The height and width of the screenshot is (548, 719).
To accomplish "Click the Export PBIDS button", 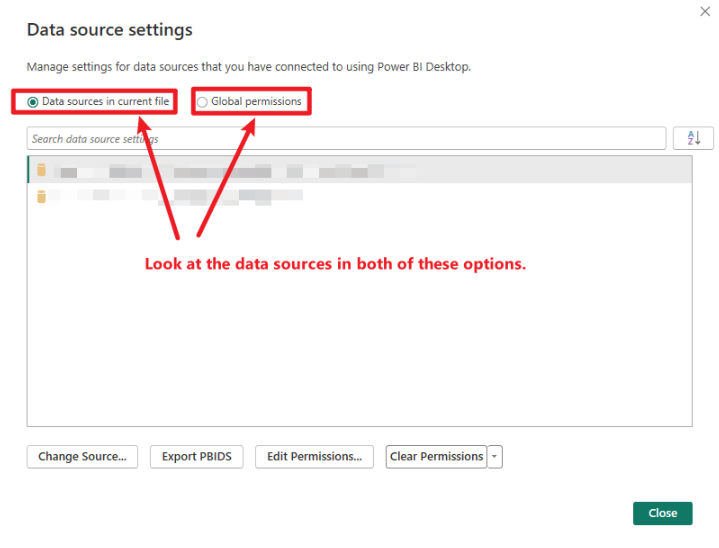I will 197,457.
